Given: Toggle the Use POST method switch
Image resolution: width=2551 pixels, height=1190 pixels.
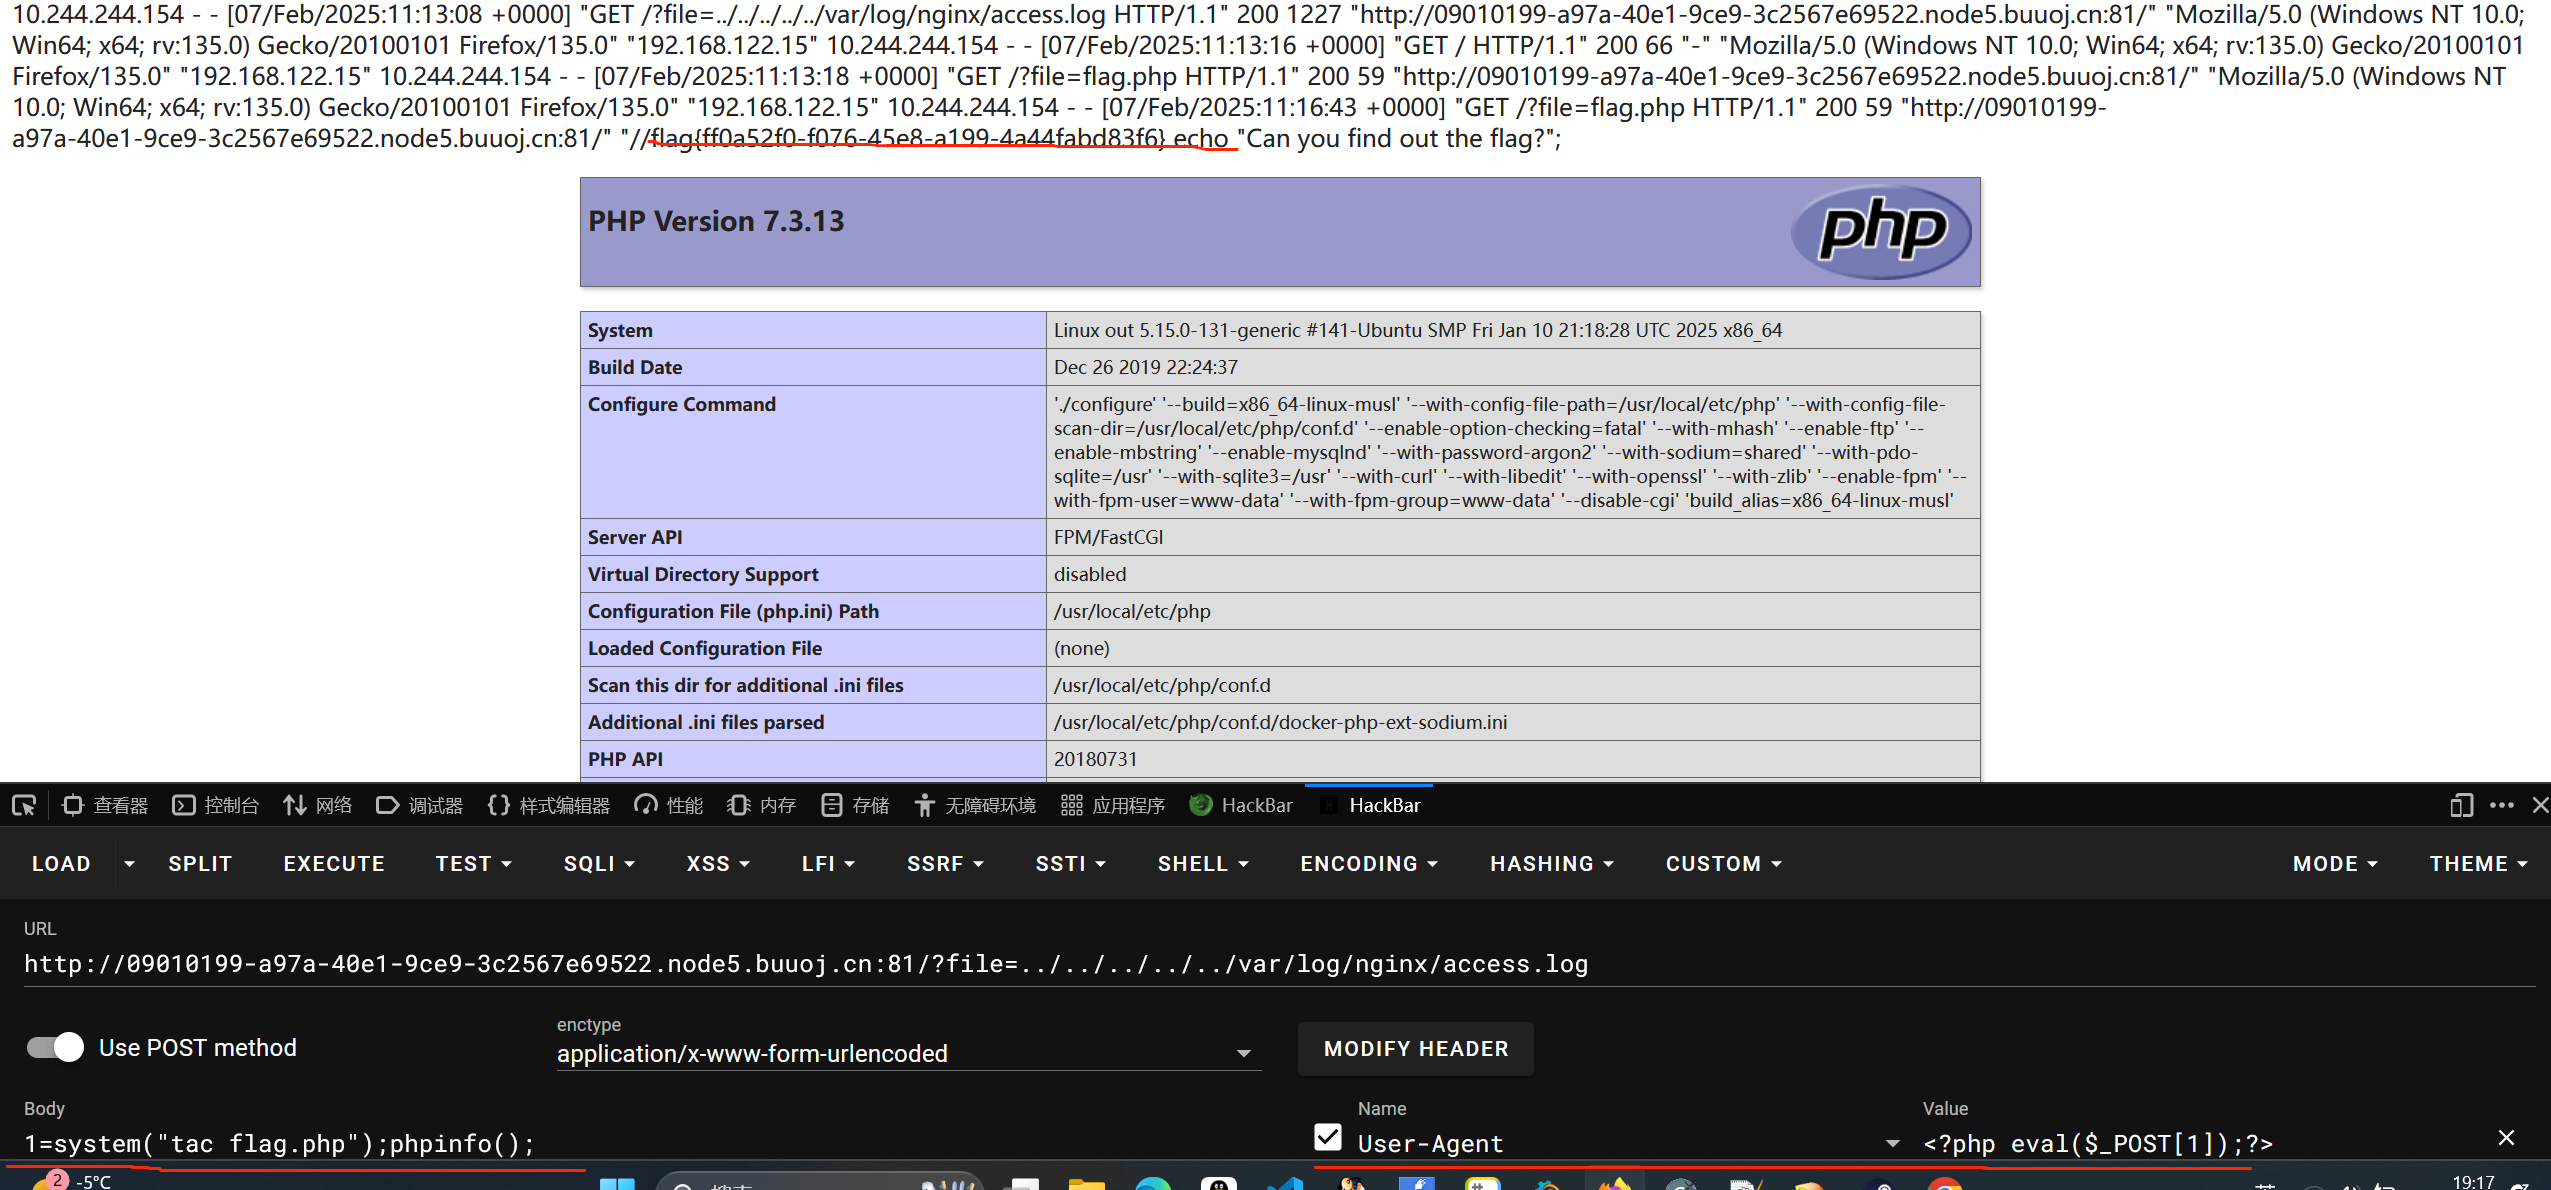Looking at the screenshot, I should click(56, 1047).
